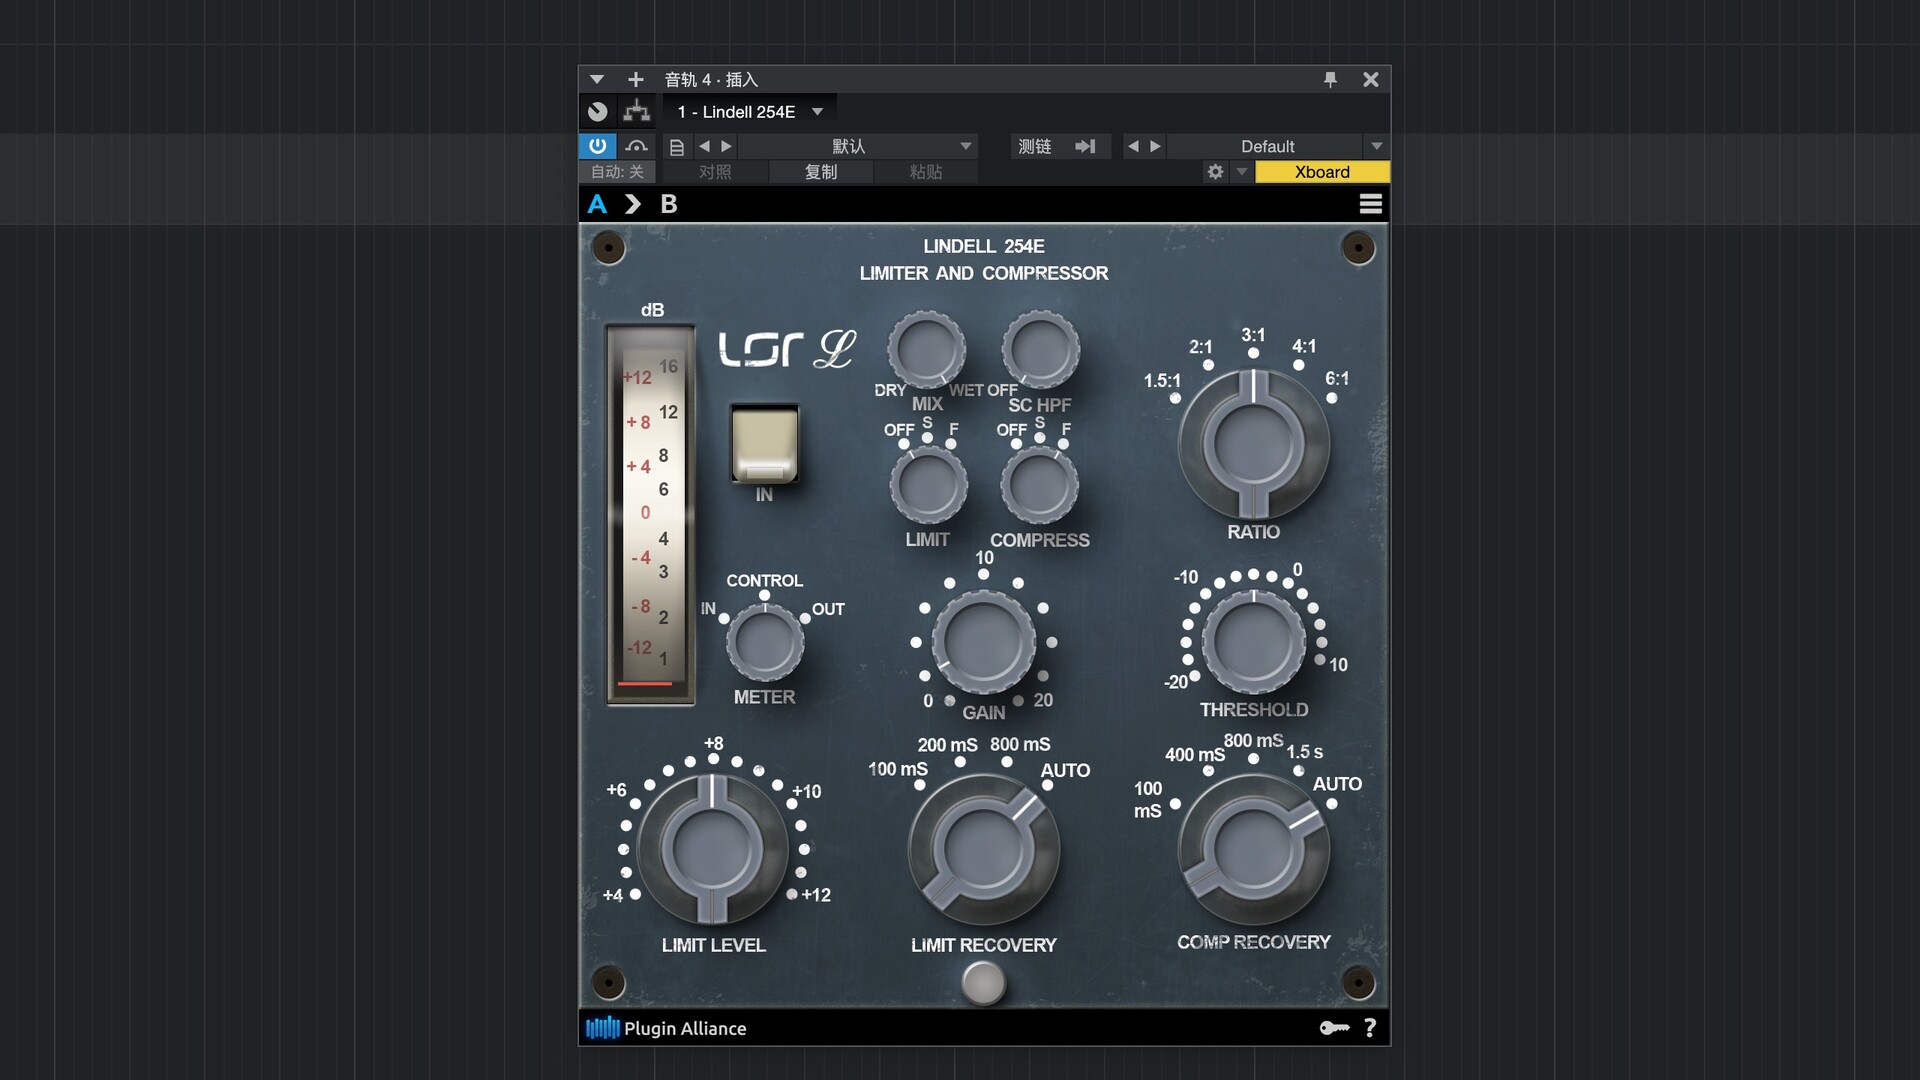The width and height of the screenshot is (1920, 1080).
Task: Click the channel editor circular icon
Action: click(598, 112)
